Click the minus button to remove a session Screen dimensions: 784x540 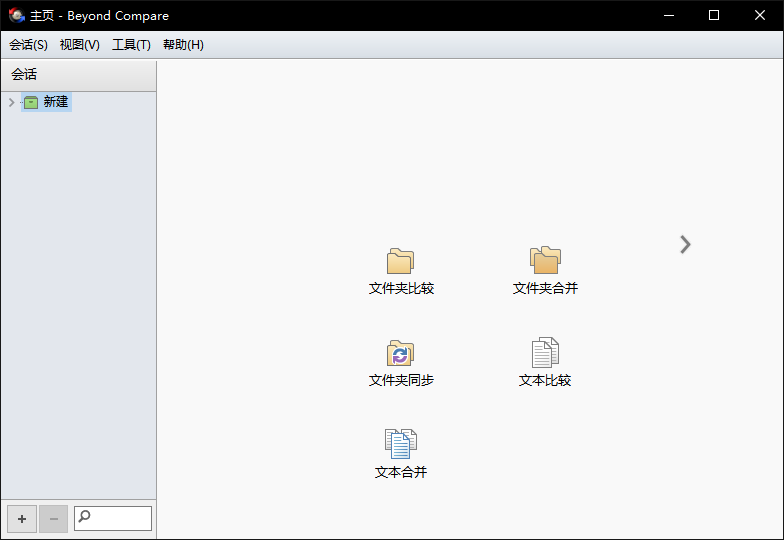click(54, 519)
